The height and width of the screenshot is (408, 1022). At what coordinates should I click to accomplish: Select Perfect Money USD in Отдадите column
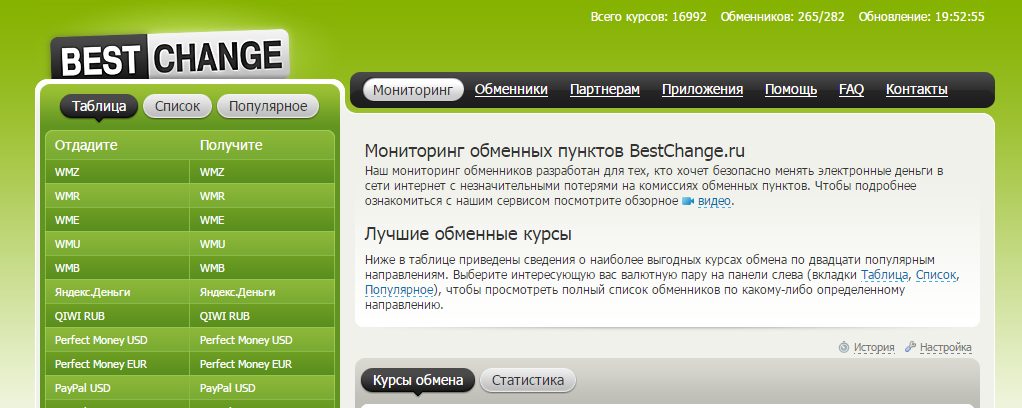(x=117, y=340)
